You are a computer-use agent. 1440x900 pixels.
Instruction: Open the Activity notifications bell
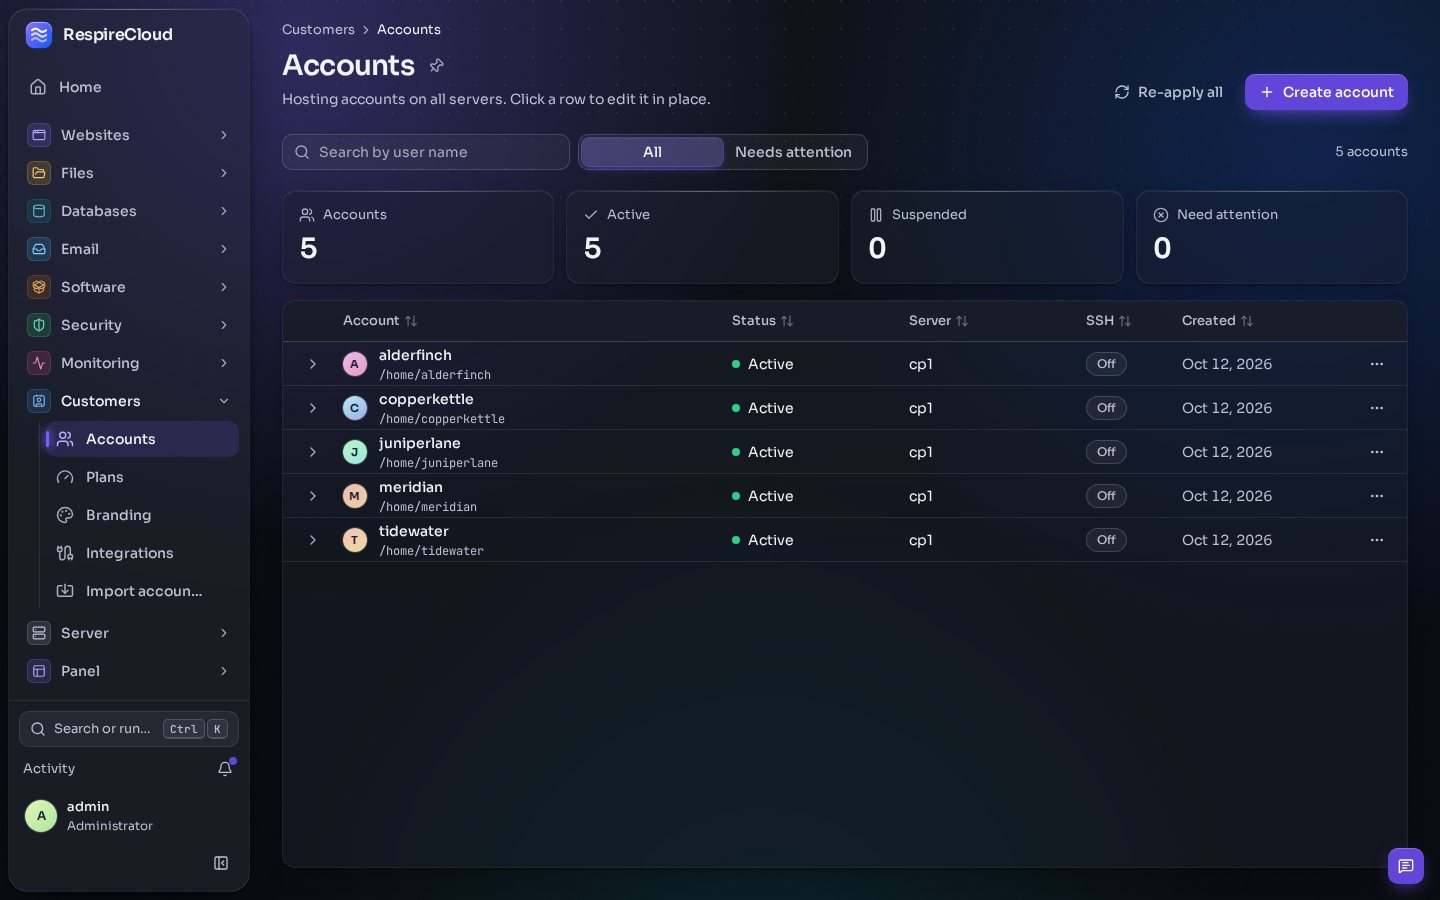click(x=225, y=769)
